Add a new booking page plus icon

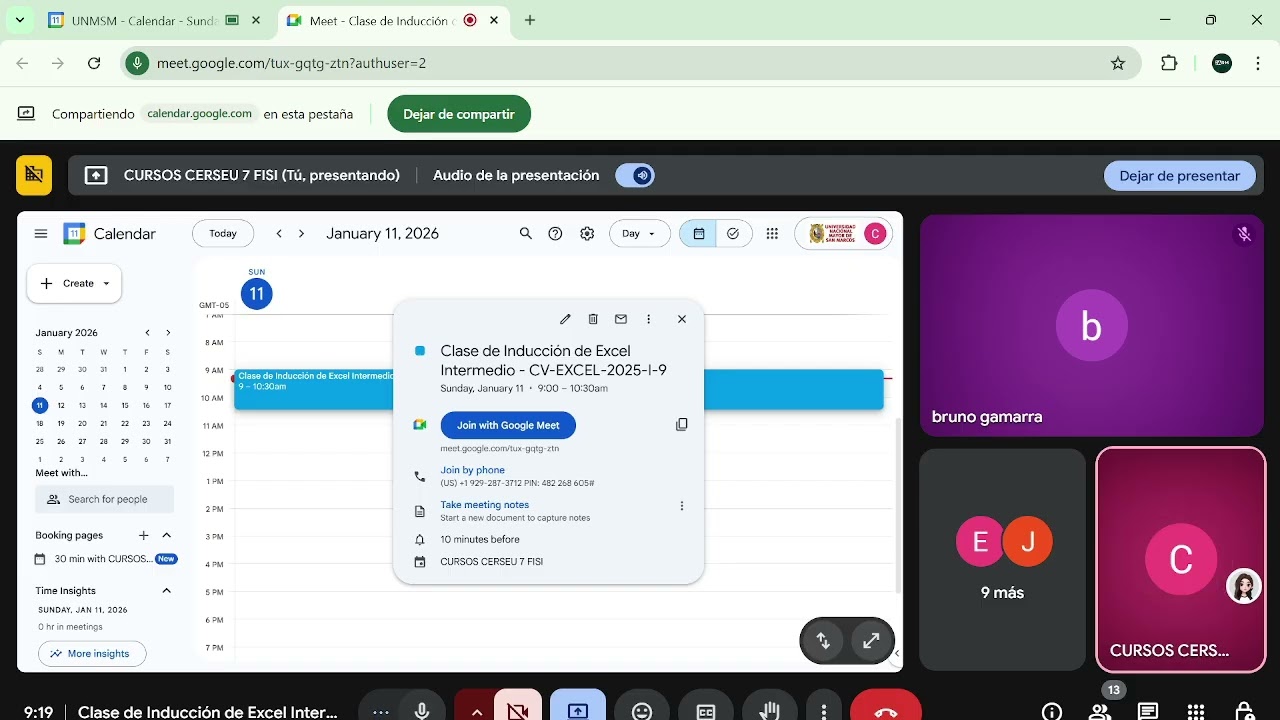point(143,536)
